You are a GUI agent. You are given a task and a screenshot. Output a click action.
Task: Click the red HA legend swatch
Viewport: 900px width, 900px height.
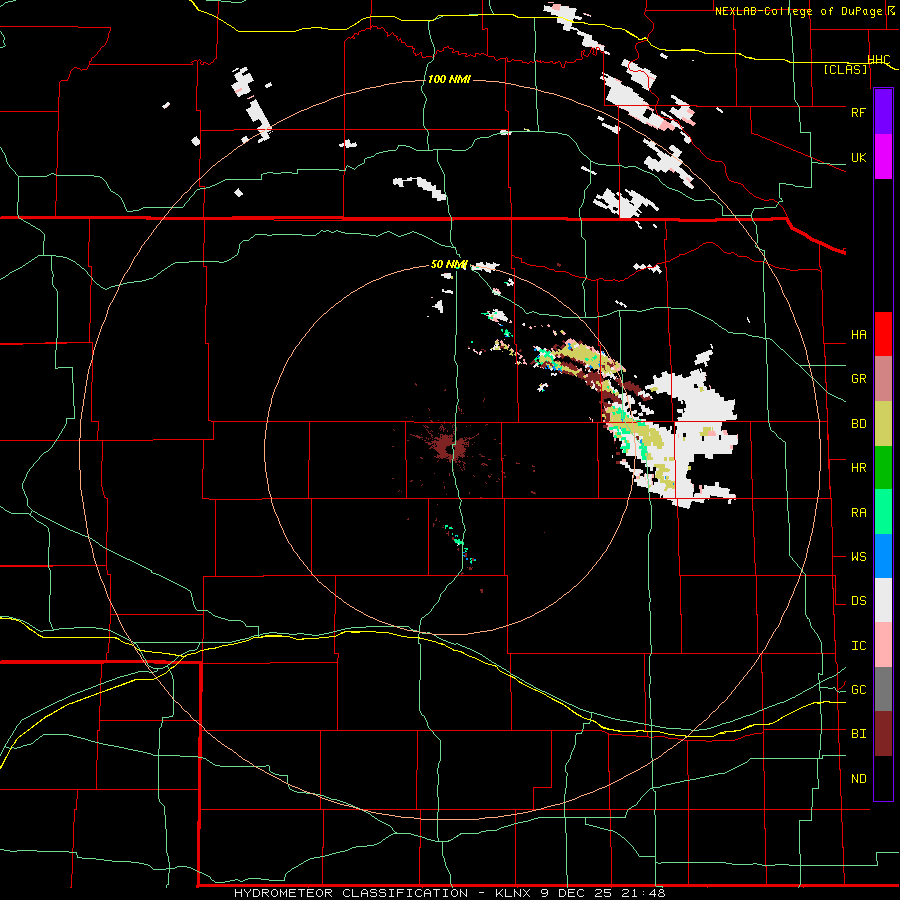point(883,334)
